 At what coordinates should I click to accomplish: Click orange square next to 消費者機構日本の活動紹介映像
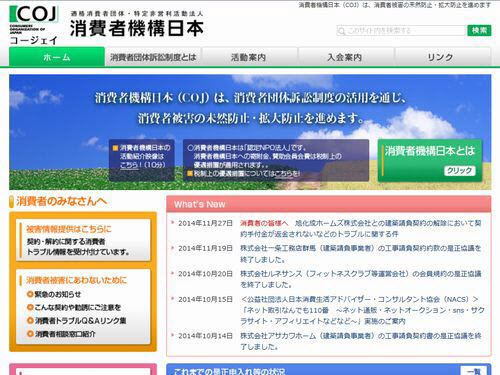pos(116,148)
